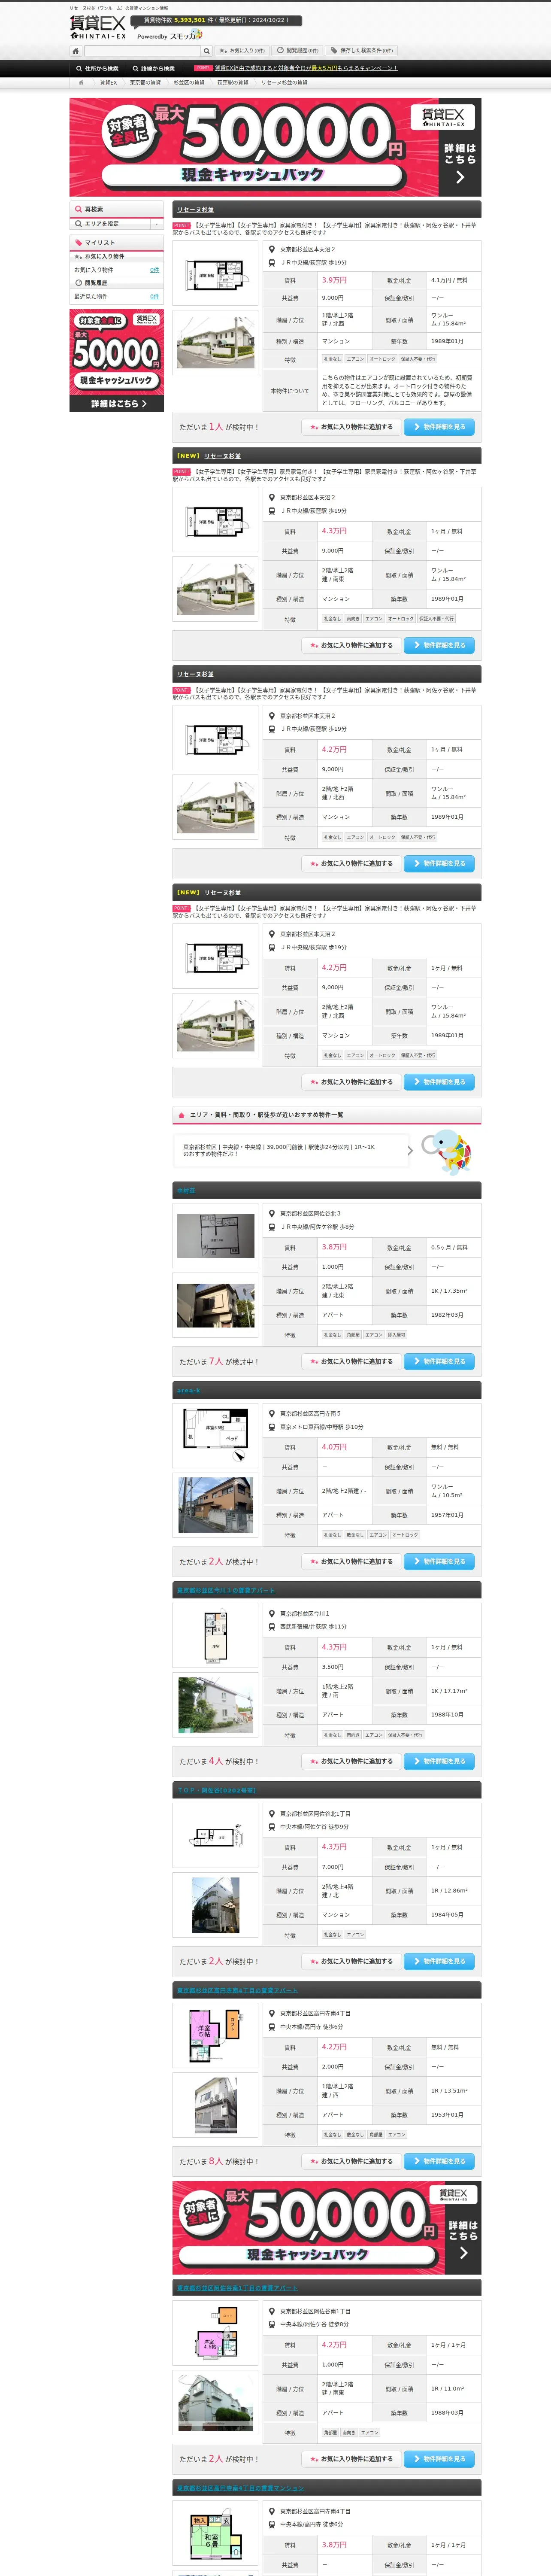View details for 中村荘 3.8万円 listing

(x=439, y=1361)
